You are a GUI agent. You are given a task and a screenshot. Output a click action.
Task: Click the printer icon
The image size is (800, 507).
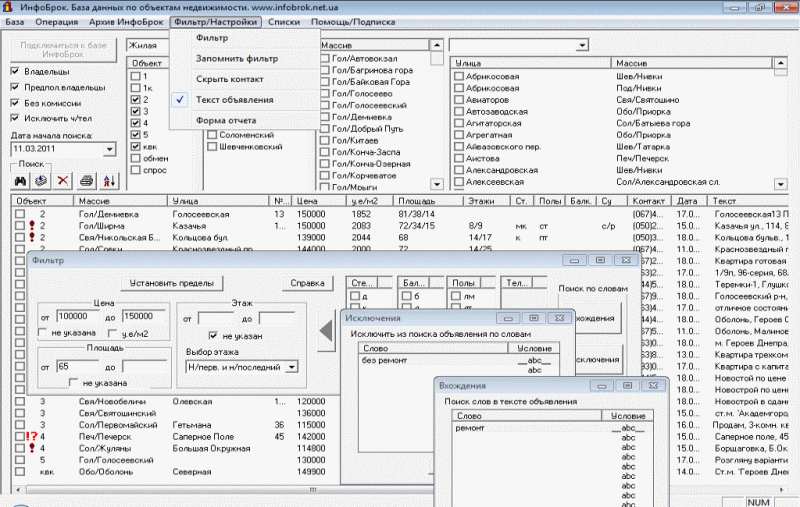[x=87, y=181]
